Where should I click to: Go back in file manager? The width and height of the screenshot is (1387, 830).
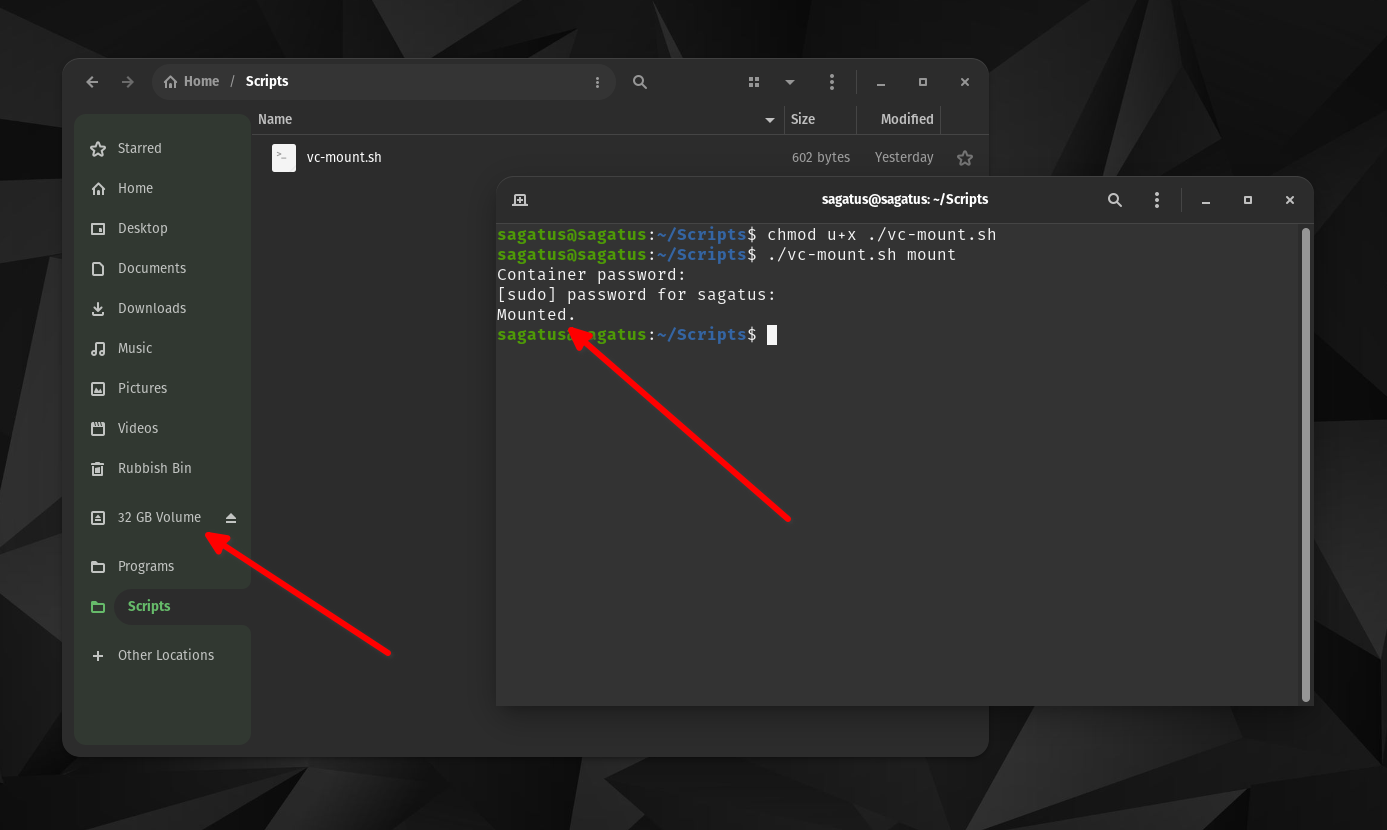tap(92, 82)
